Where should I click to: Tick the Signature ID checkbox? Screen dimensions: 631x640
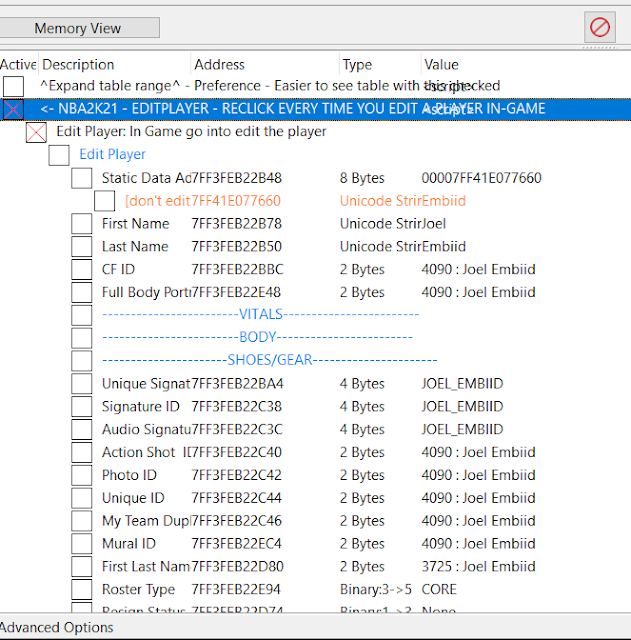click(x=82, y=407)
